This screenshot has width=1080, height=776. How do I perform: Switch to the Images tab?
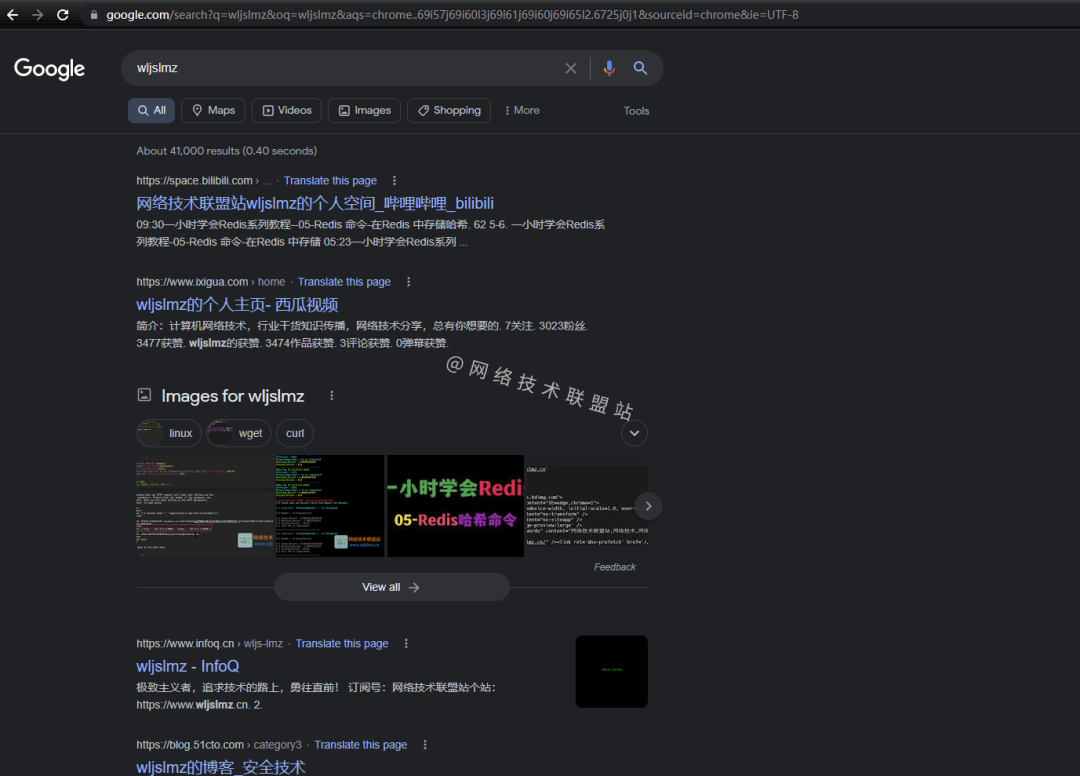pyautogui.click(x=364, y=110)
